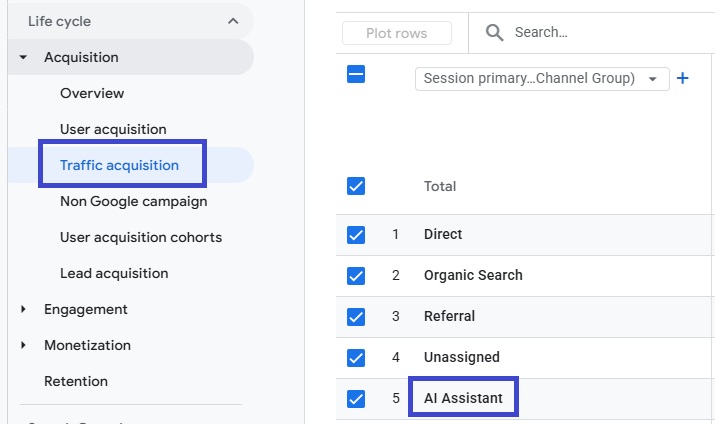The width and height of the screenshot is (715, 424).
Task: Open User acquisition cohorts report
Action: pyautogui.click(x=141, y=237)
